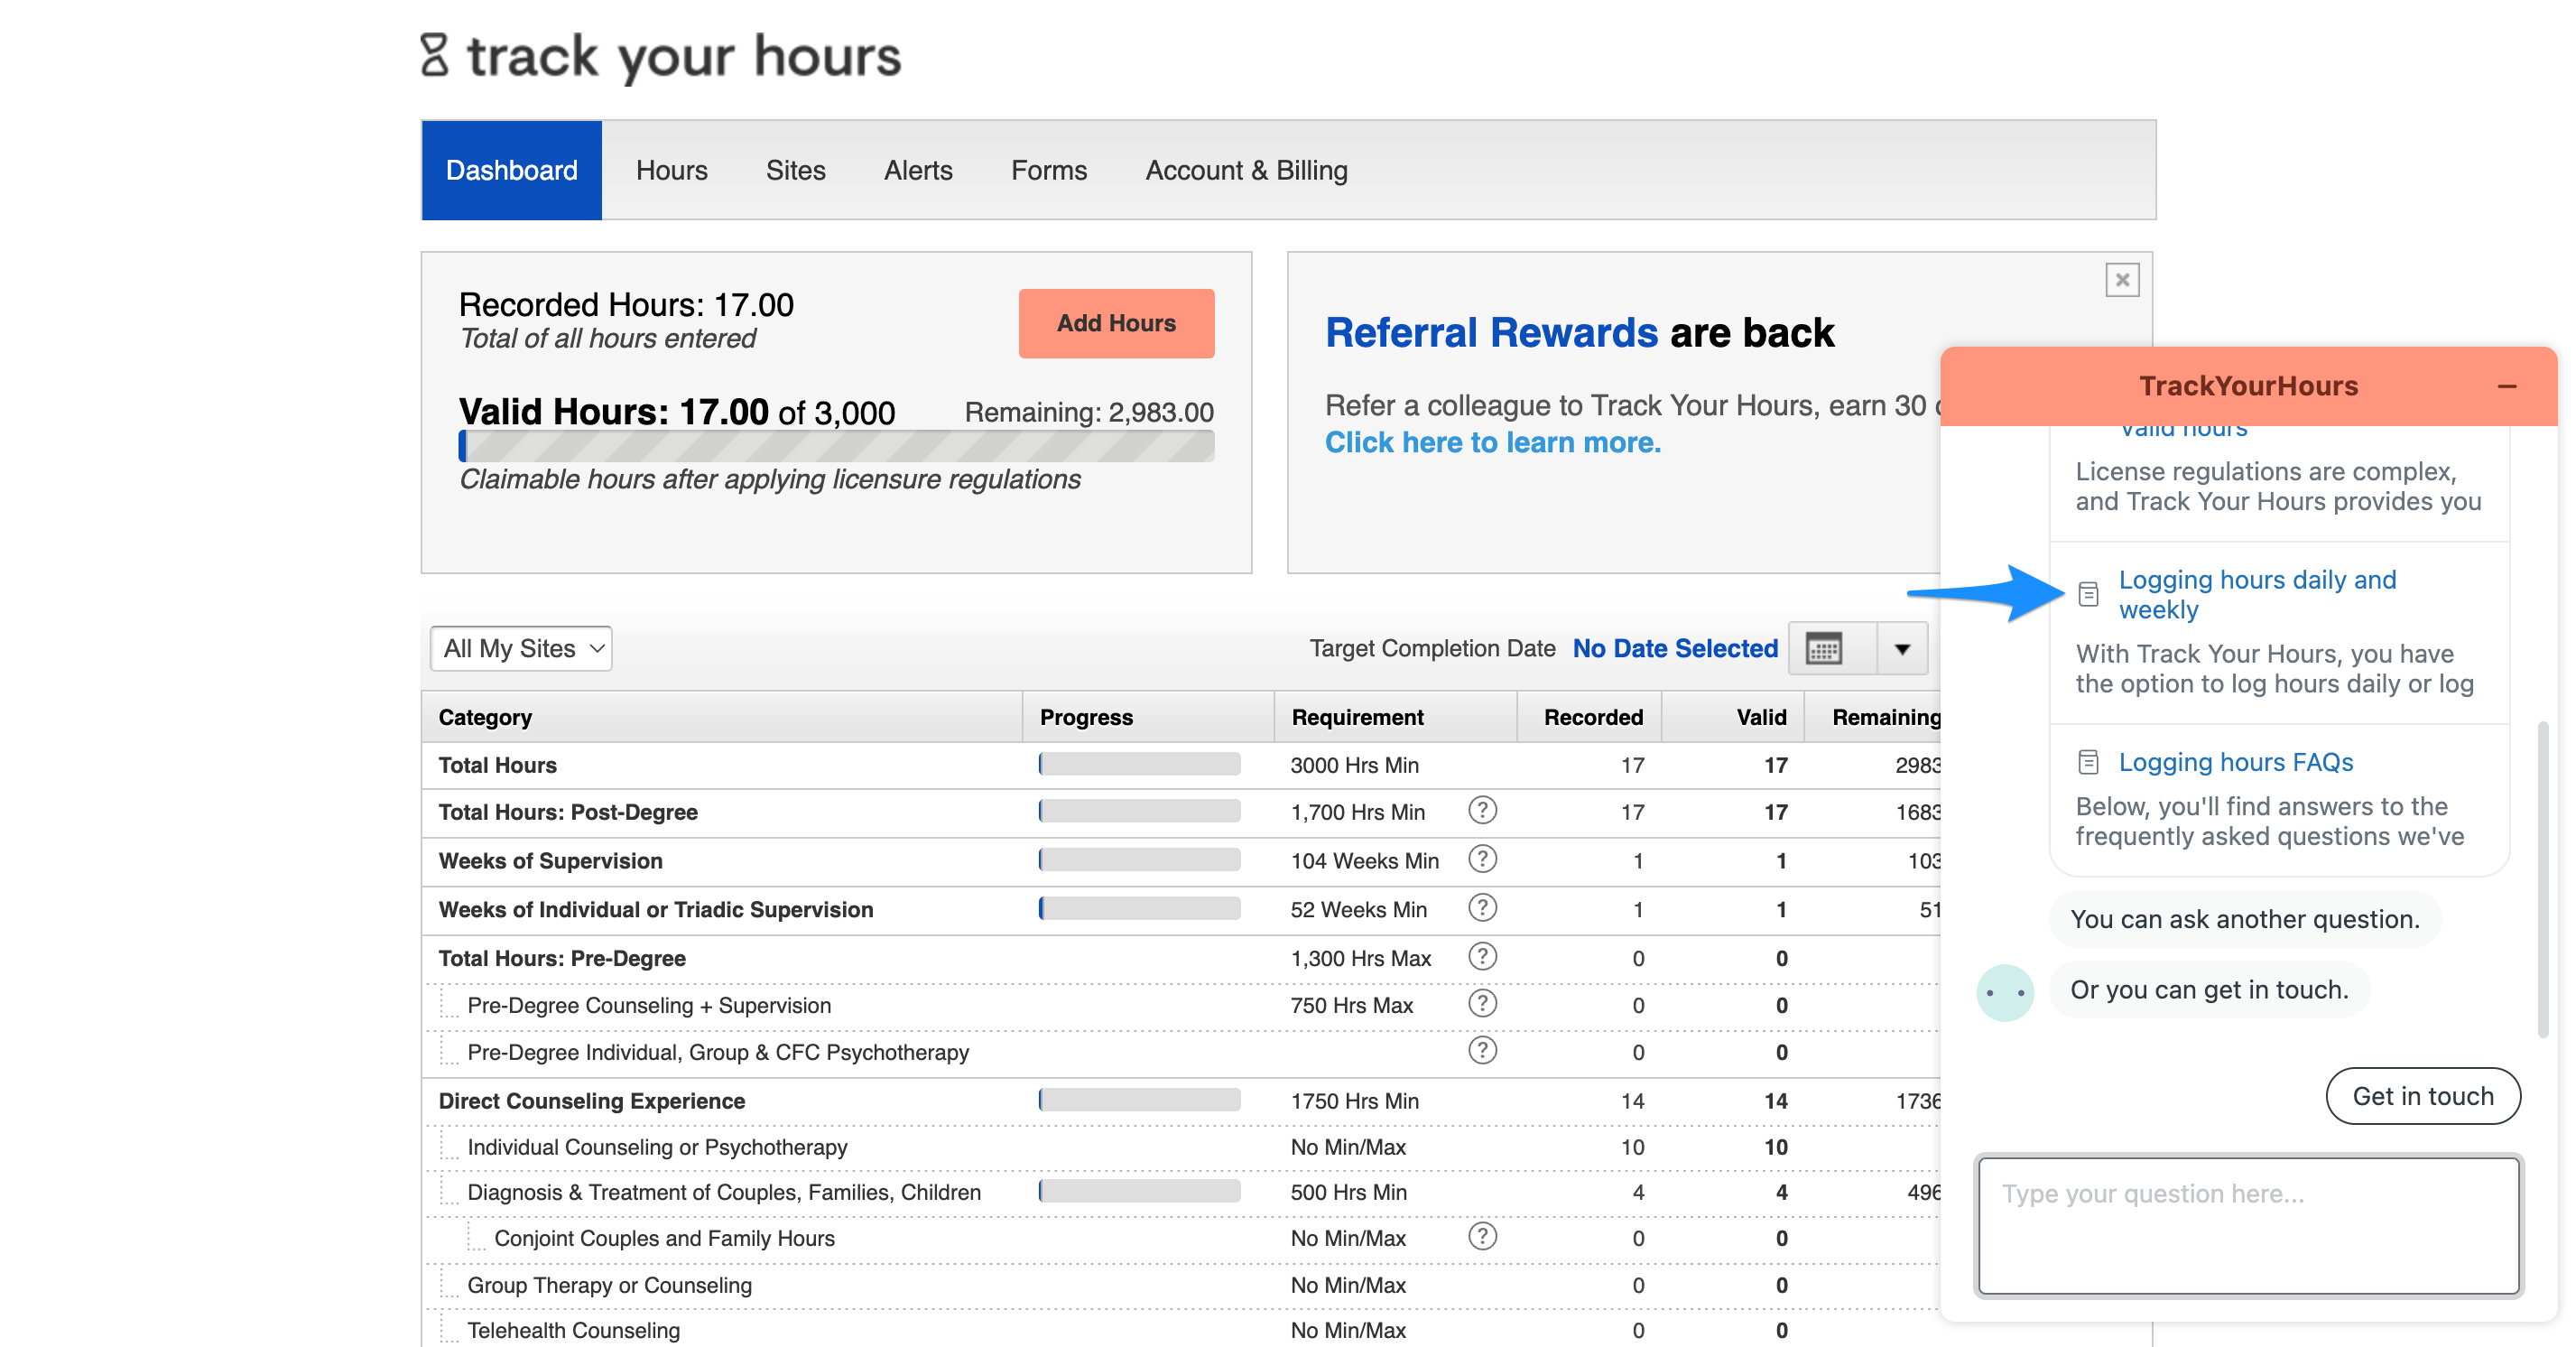
Task: Click the Referral Rewards heading link
Action: pos(1491,333)
